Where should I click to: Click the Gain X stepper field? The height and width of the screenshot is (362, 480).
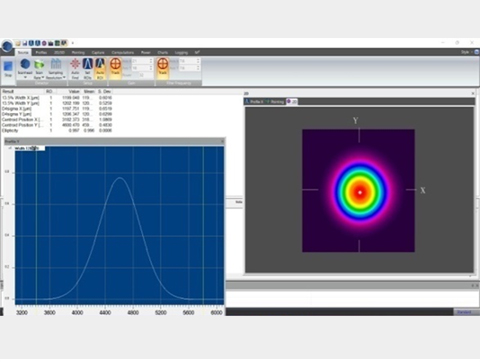pyautogui.click(x=142, y=61)
